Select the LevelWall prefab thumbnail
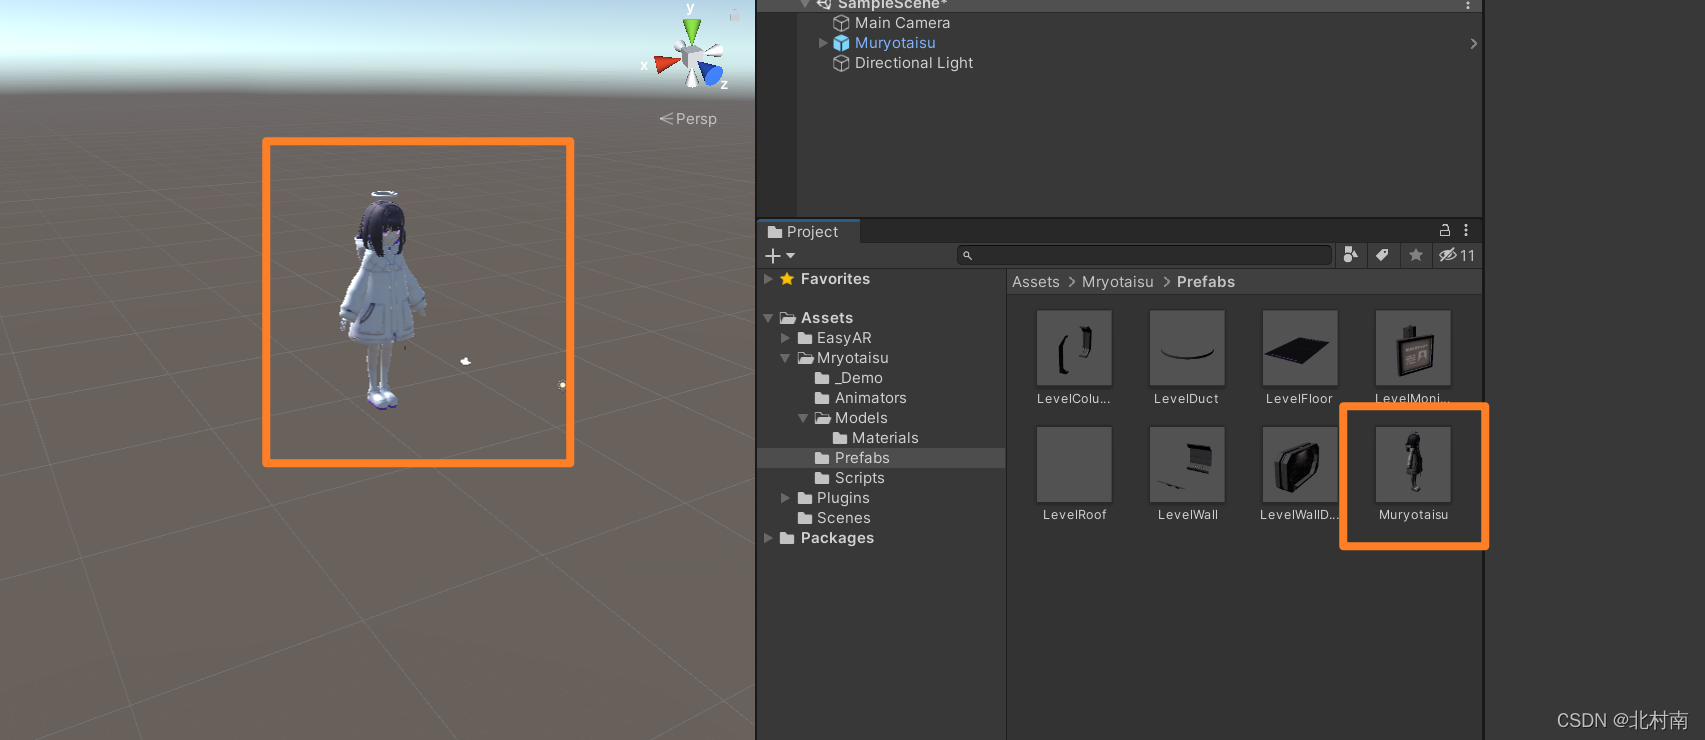The image size is (1705, 740). pyautogui.click(x=1187, y=464)
